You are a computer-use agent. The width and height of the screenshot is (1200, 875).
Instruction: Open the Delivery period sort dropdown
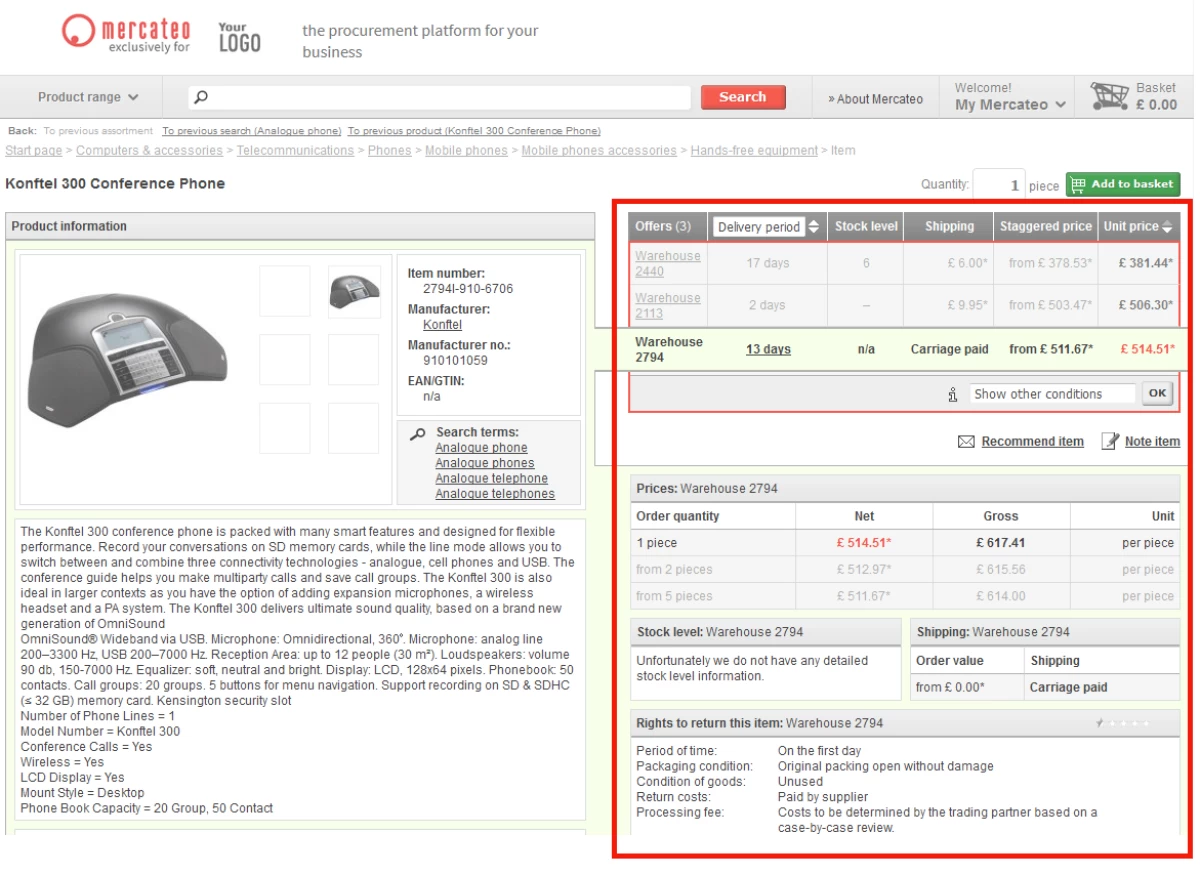pyautogui.click(x=768, y=227)
